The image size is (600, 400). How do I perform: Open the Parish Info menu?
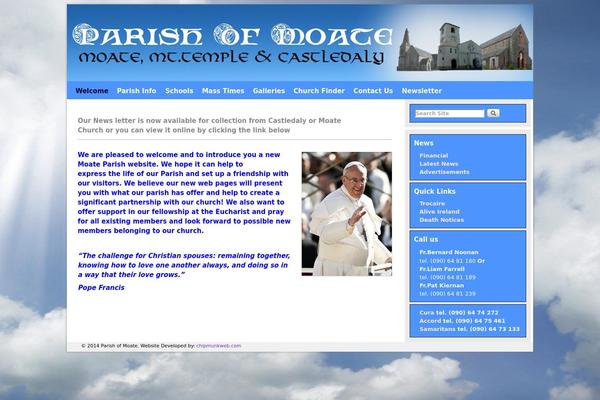(x=136, y=91)
